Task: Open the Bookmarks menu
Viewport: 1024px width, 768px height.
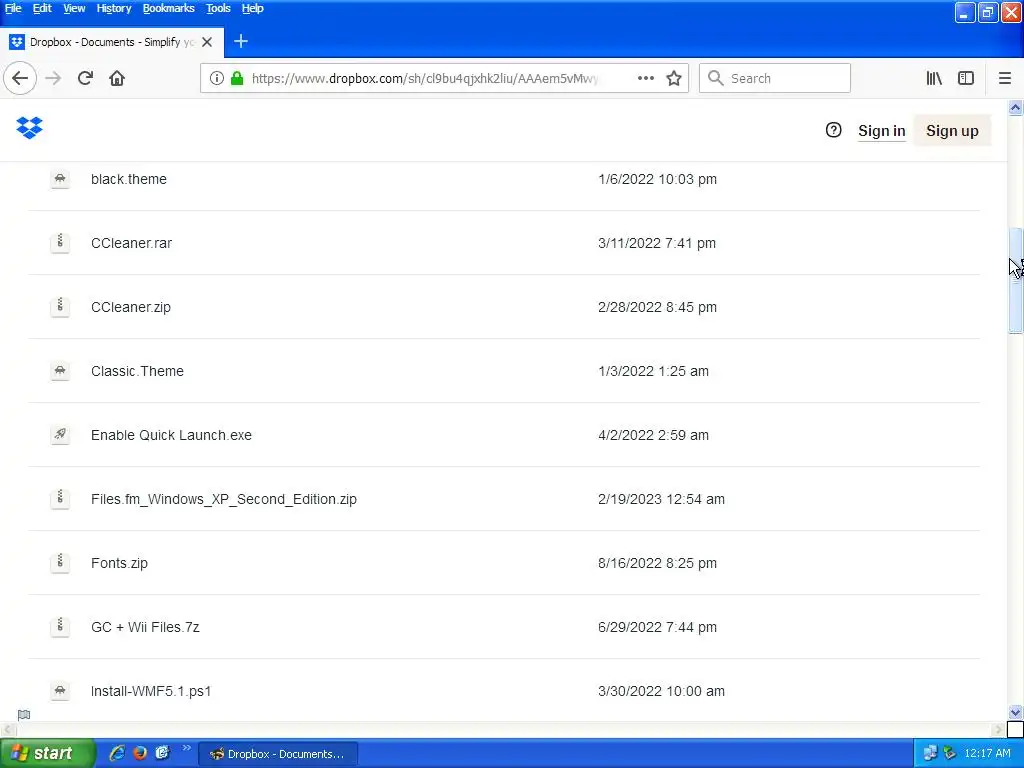Action: [168, 8]
